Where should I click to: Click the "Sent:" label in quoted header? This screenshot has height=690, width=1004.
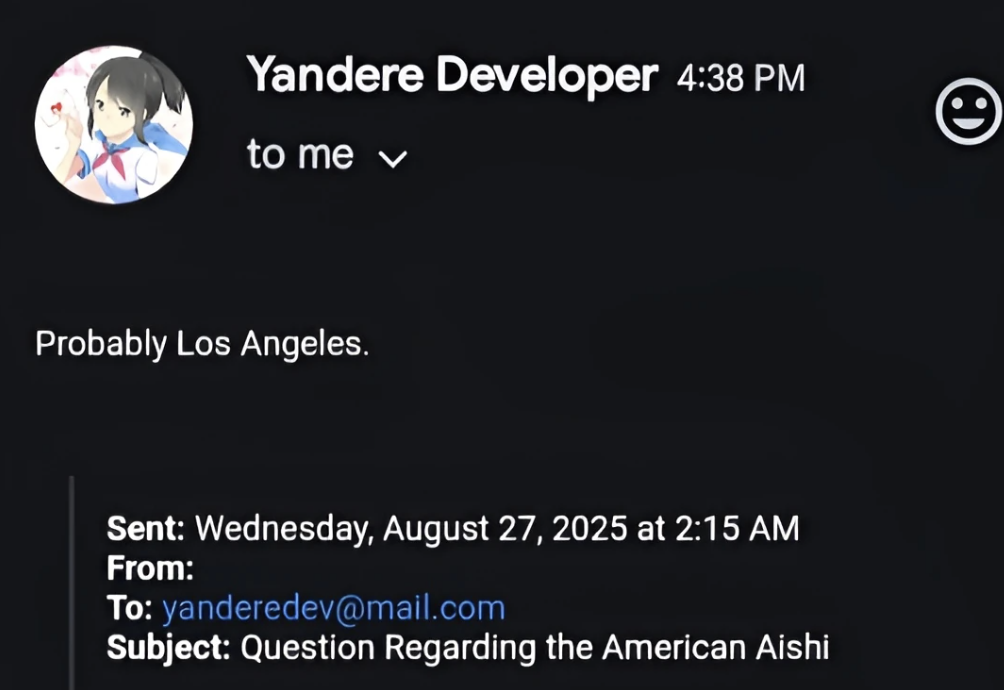click(x=146, y=528)
